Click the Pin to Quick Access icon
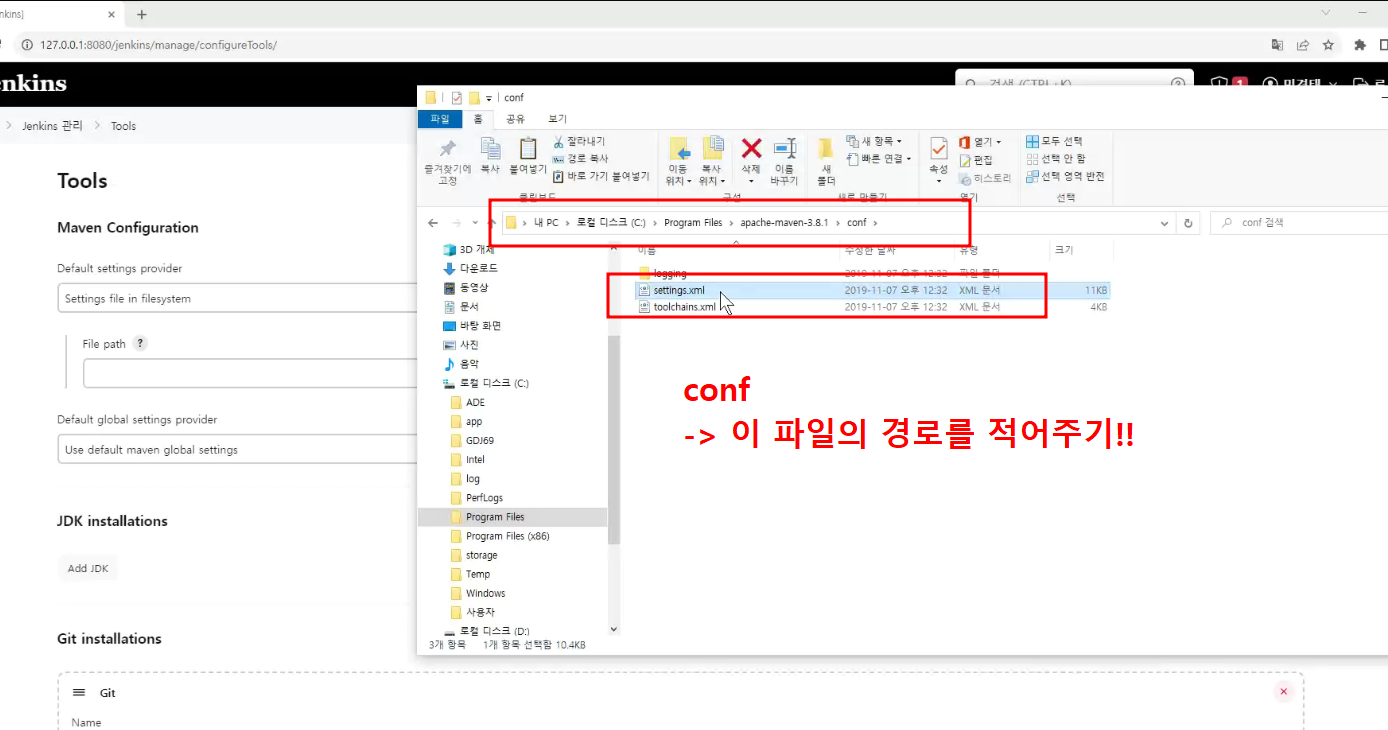The width and height of the screenshot is (1388, 730). point(447,149)
